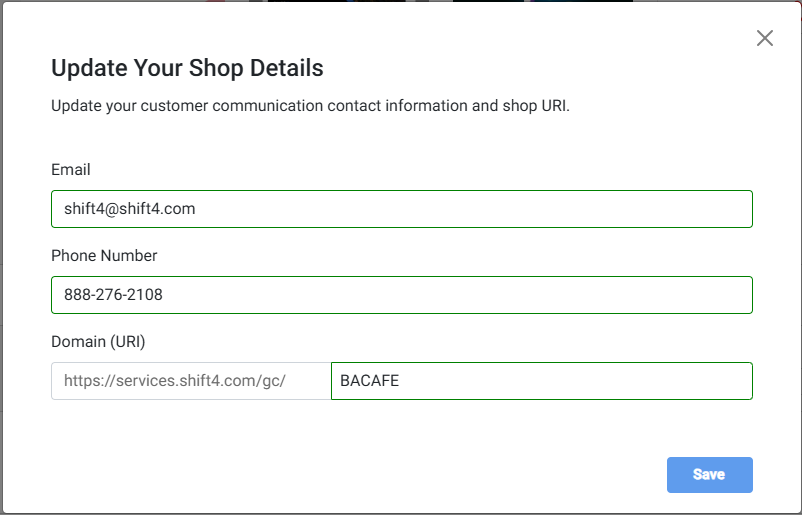Viewport: 802px width, 515px height.
Task: Focus the Email input field
Action: (401, 209)
